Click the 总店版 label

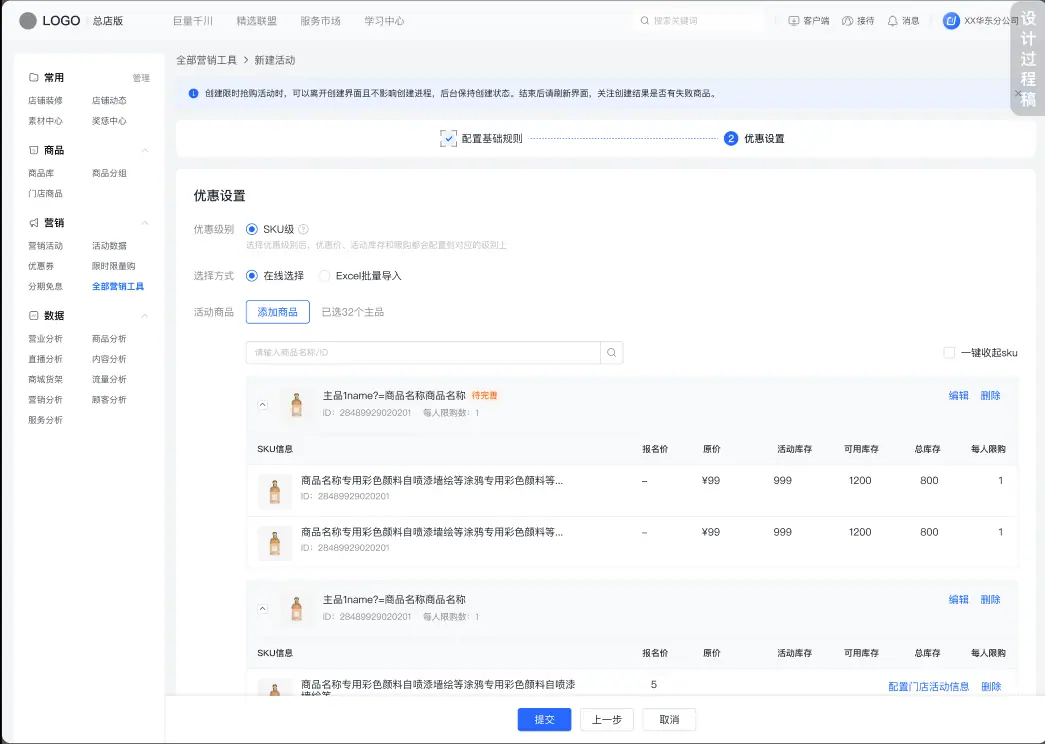[x=108, y=21]
